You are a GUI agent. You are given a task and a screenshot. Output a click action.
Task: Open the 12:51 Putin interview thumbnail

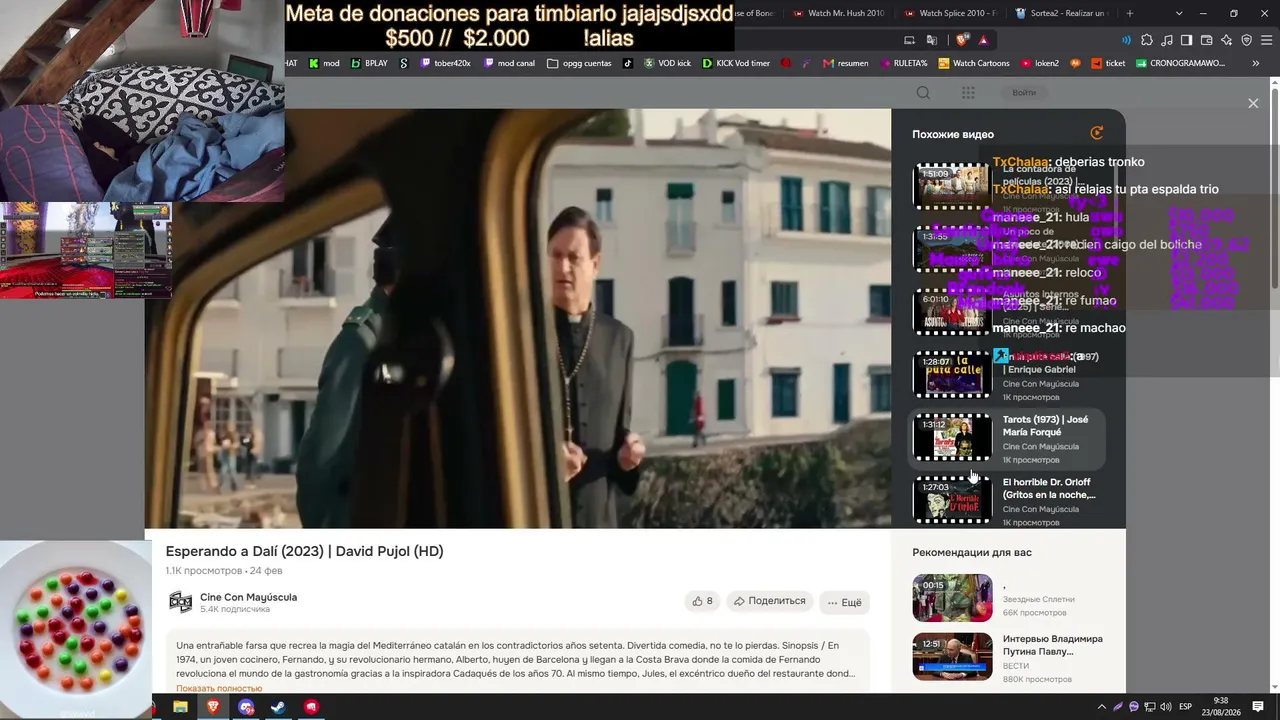tap(952, 658)
